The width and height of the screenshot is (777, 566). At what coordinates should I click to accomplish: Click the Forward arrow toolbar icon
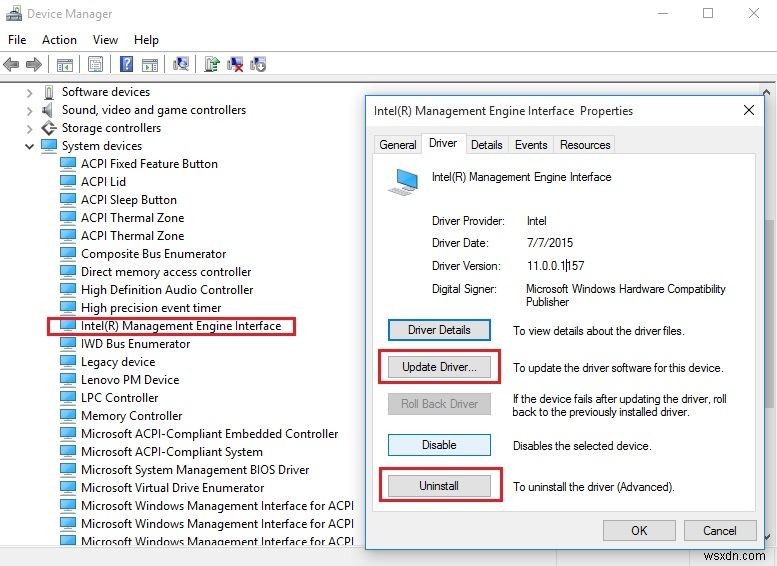34,64
